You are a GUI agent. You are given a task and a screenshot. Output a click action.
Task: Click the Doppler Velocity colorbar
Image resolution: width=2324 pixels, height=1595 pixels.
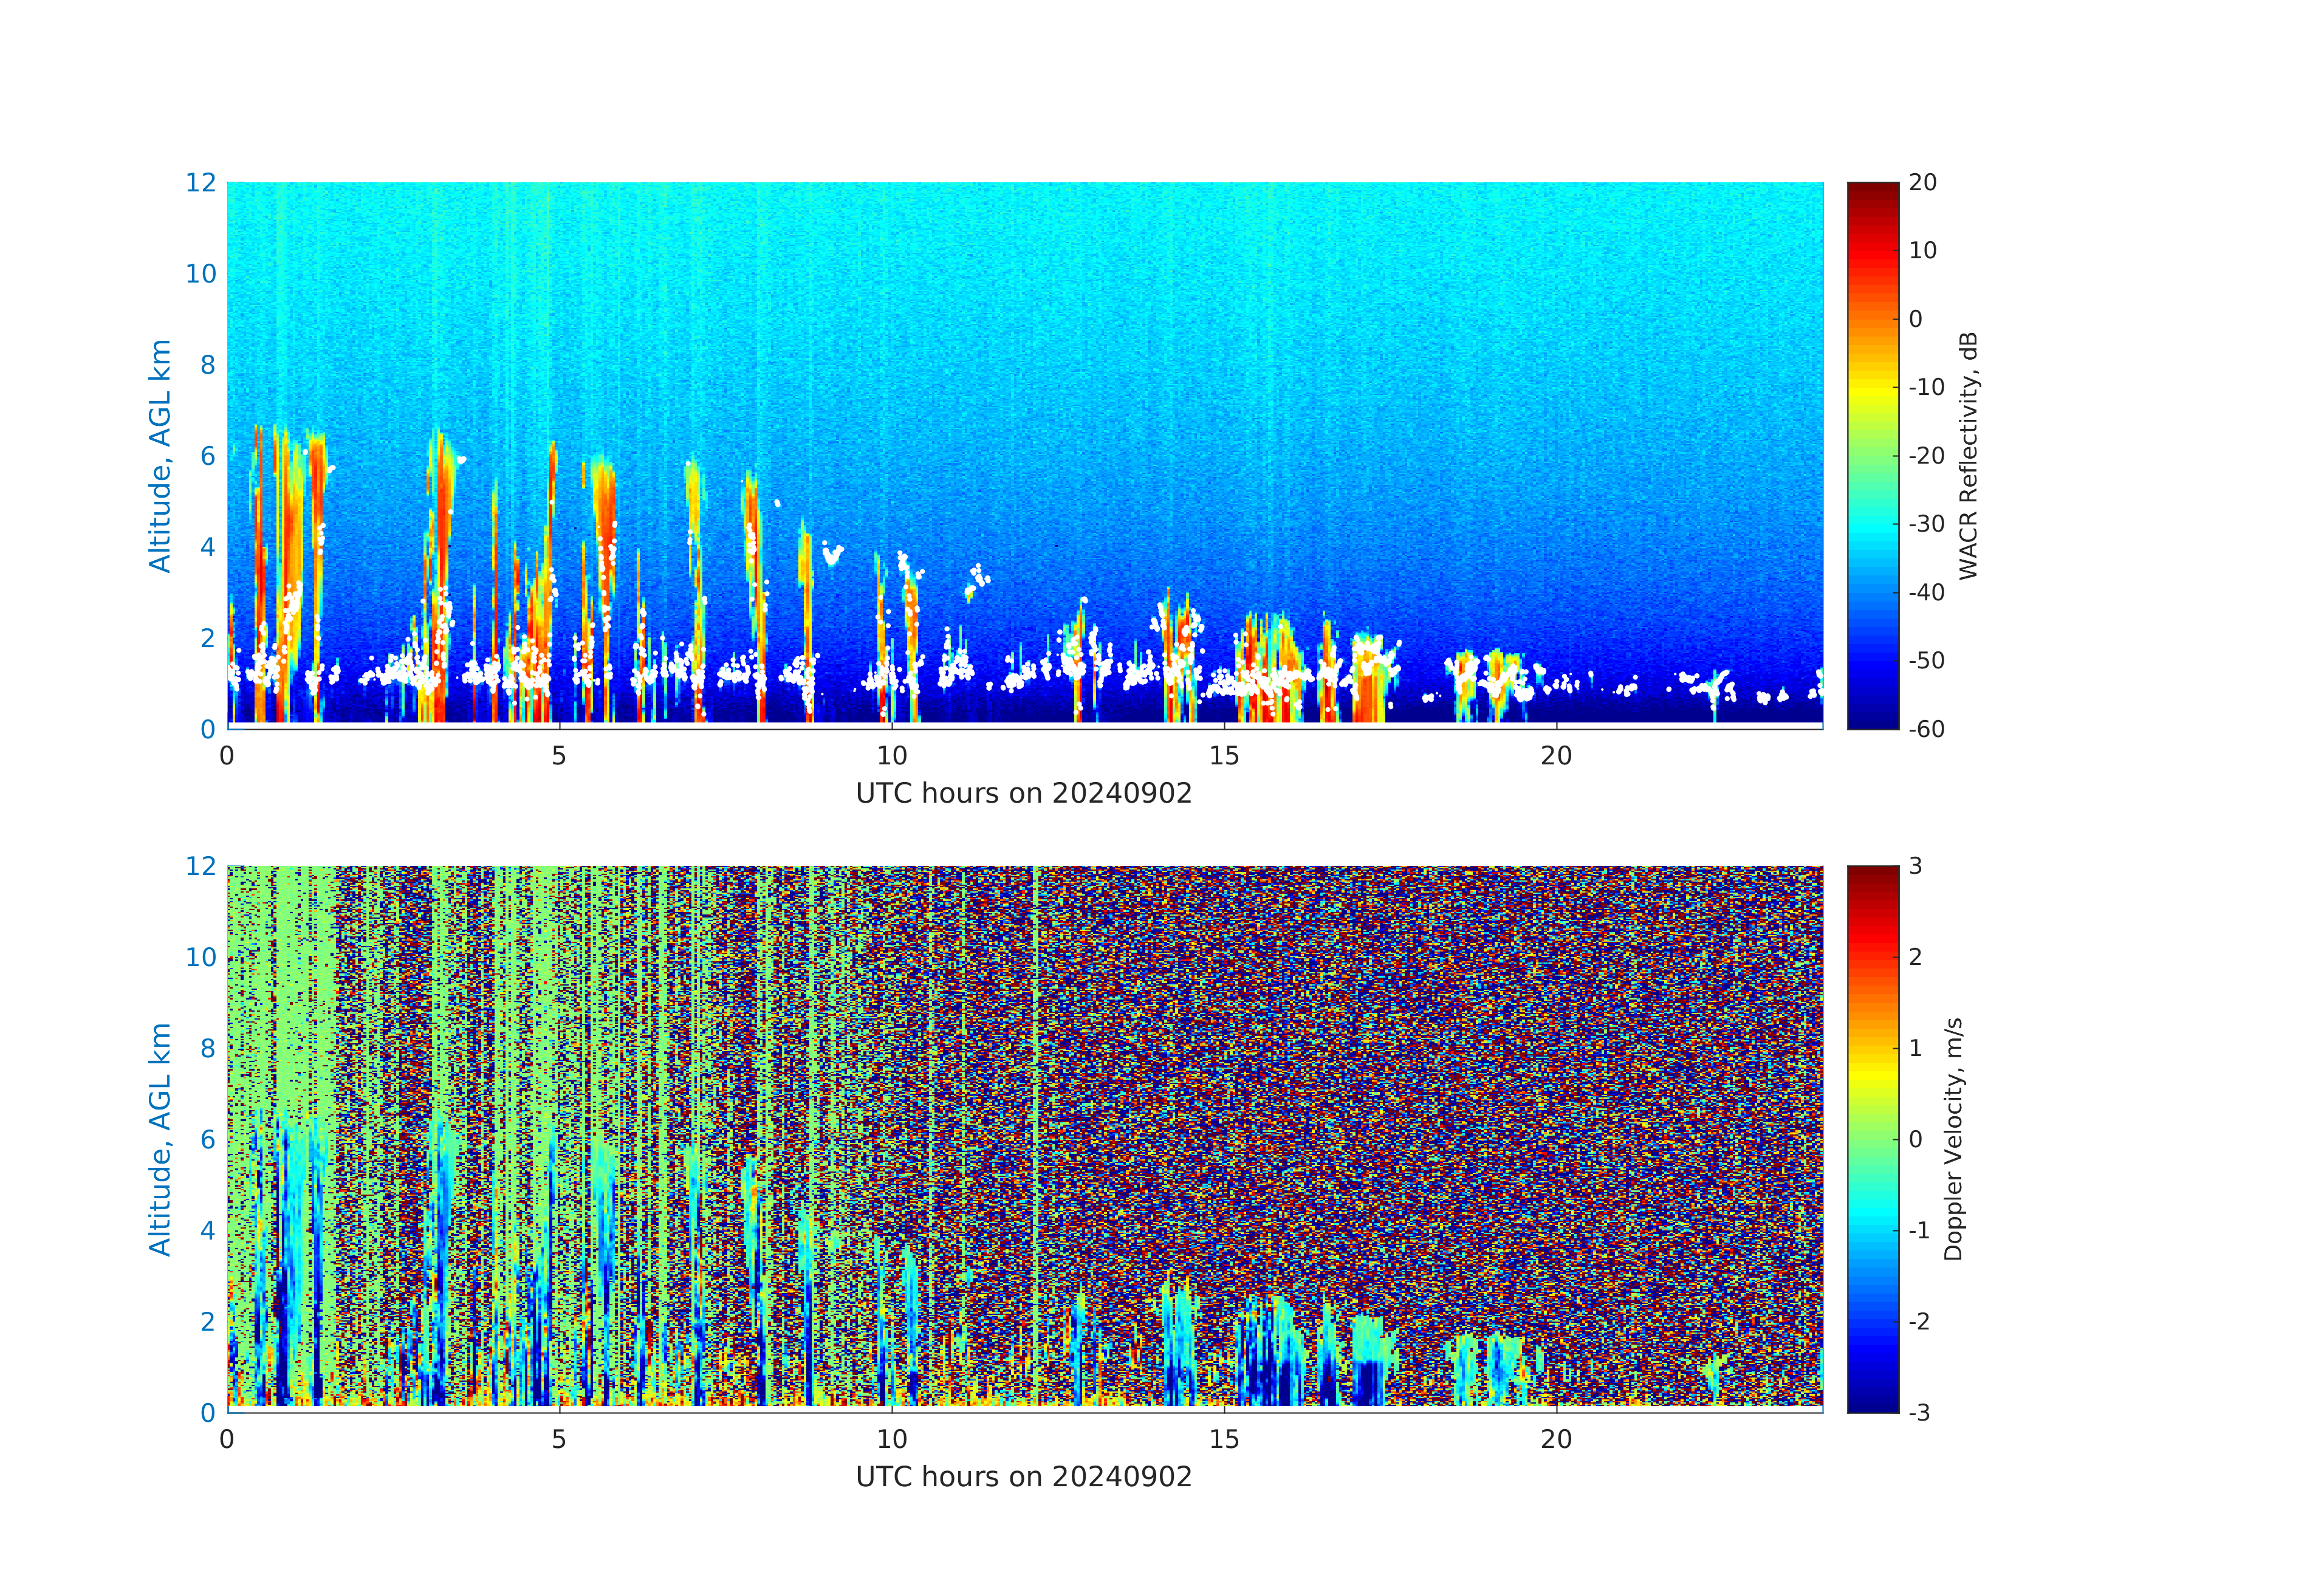click(1872, 1138)
